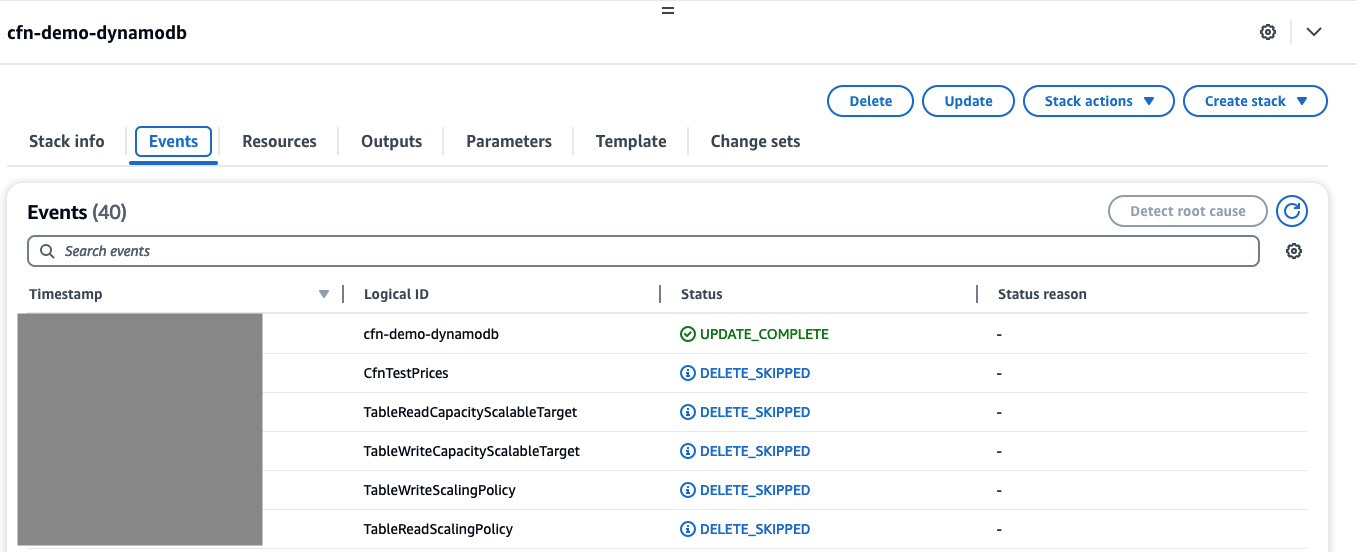Select TableWriteCapacityScalableTarget logical ID

[x=472, y=451]
